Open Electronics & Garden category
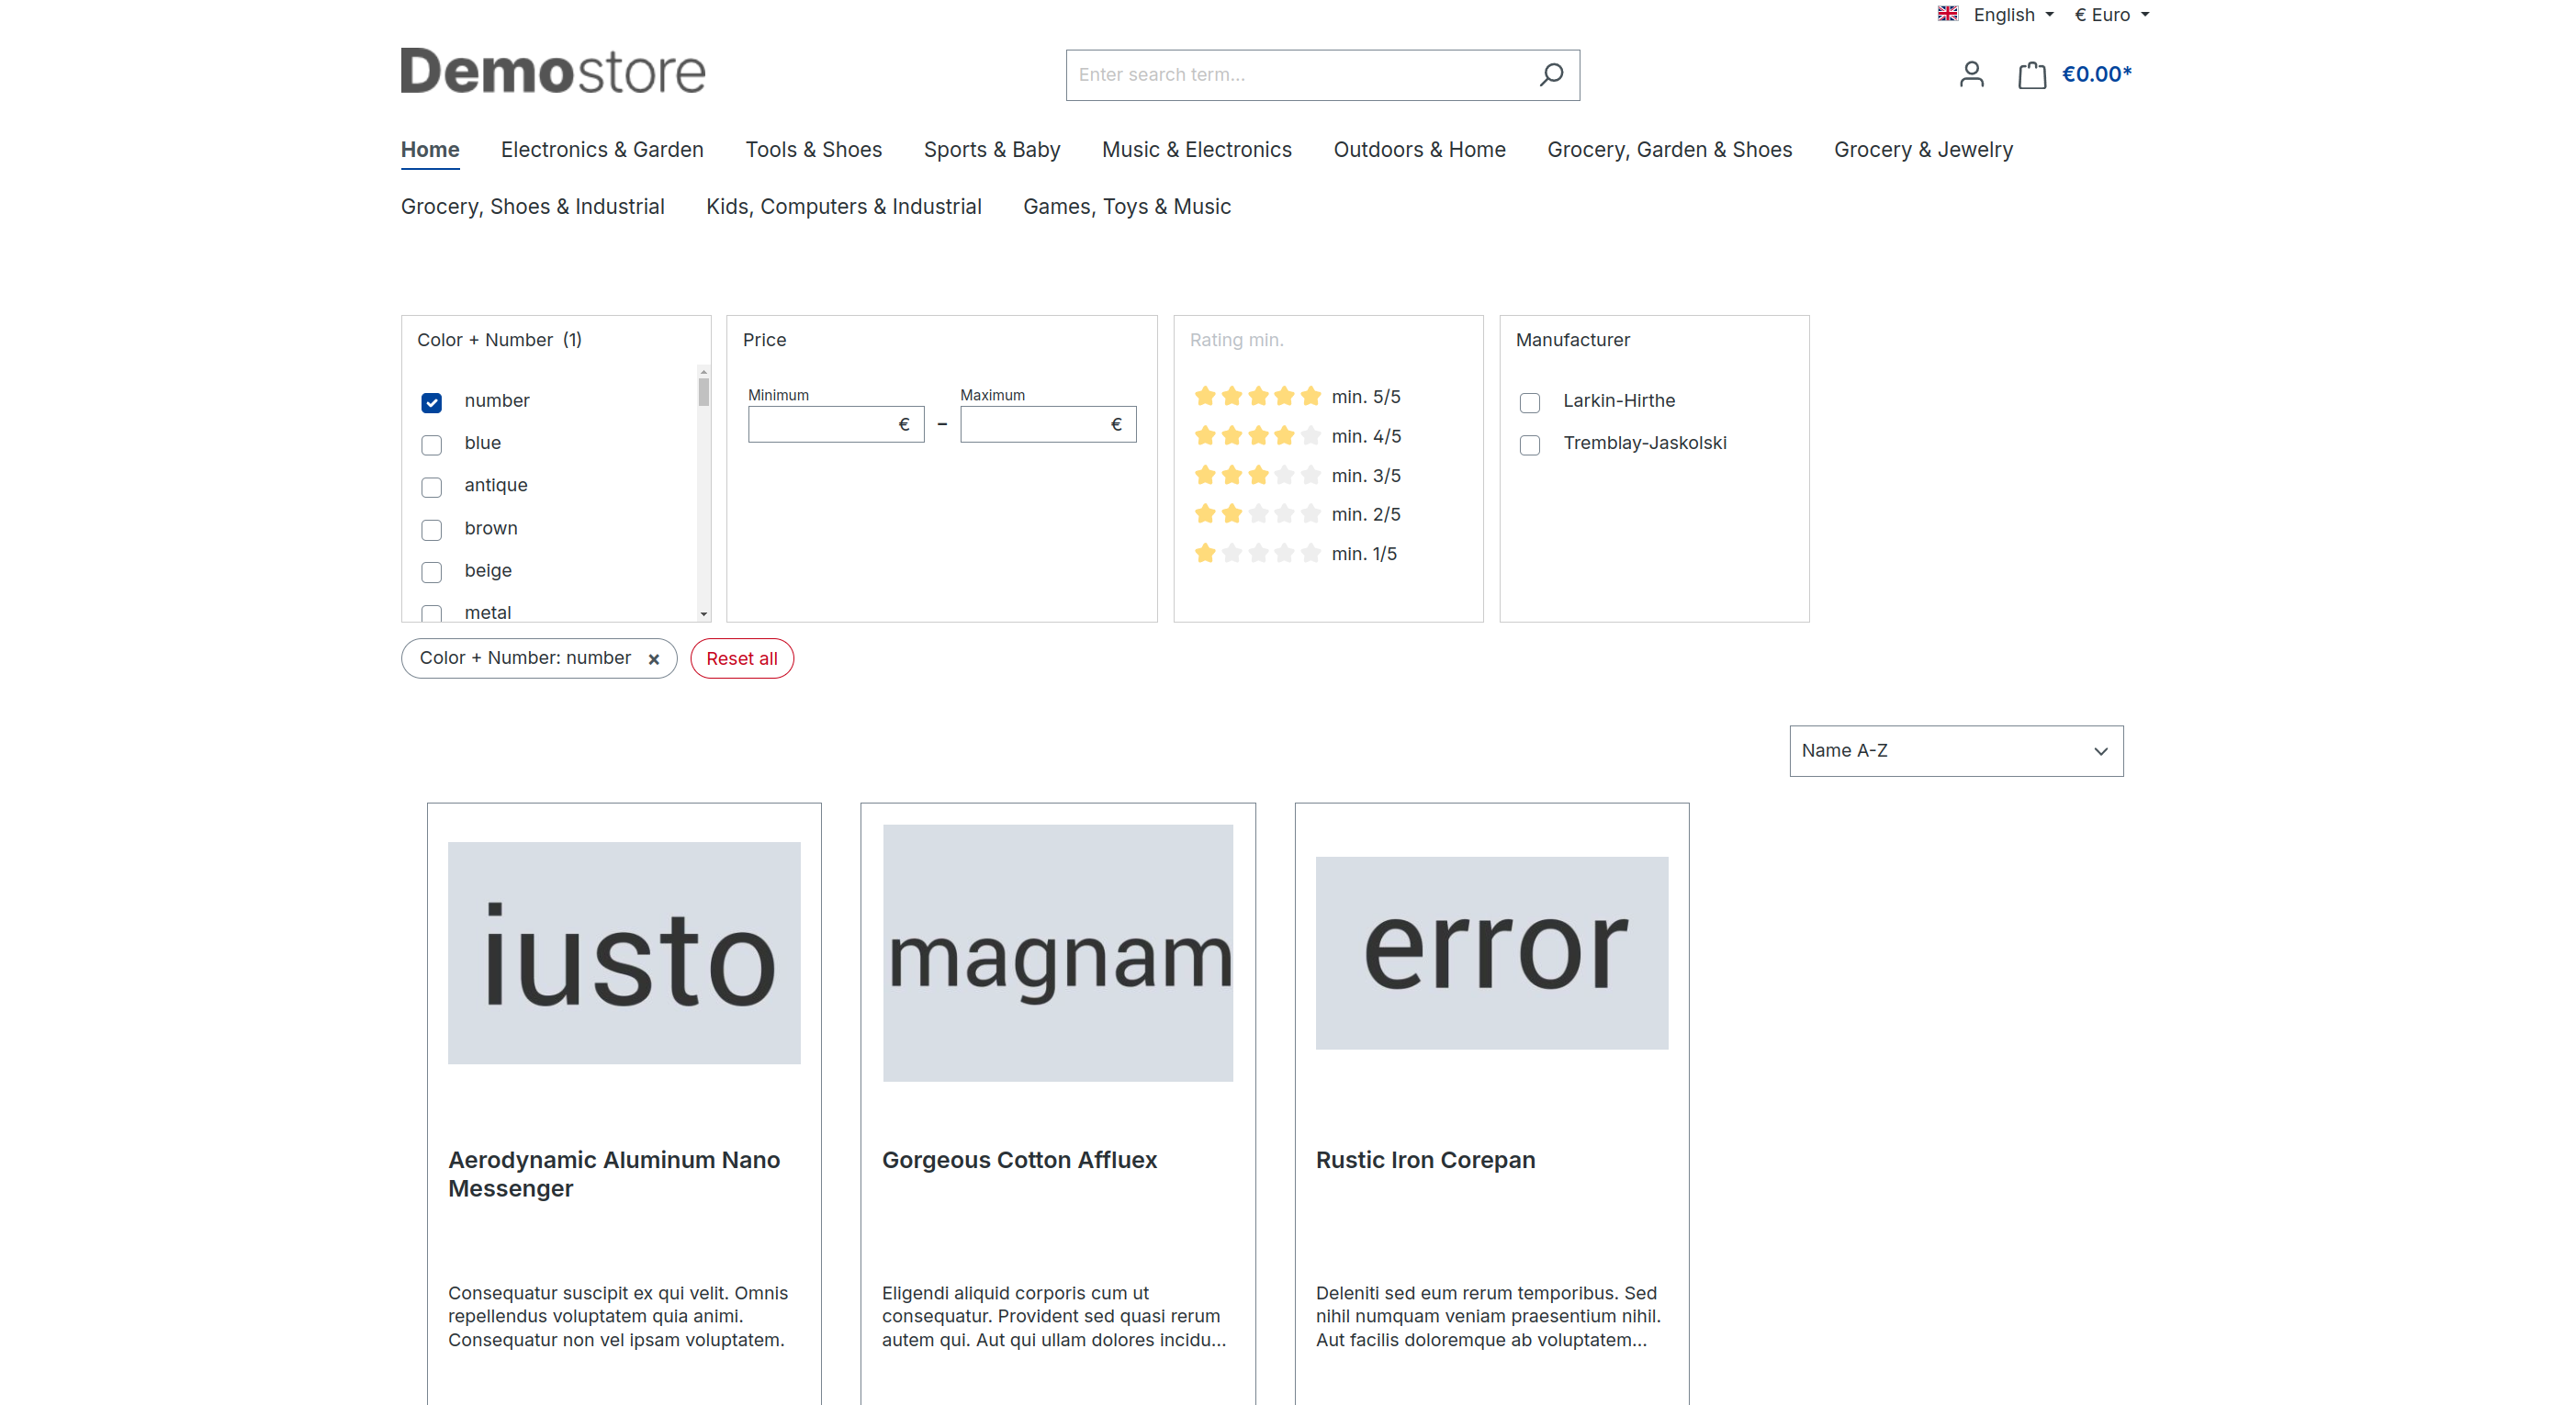 [x=602, y=150]
